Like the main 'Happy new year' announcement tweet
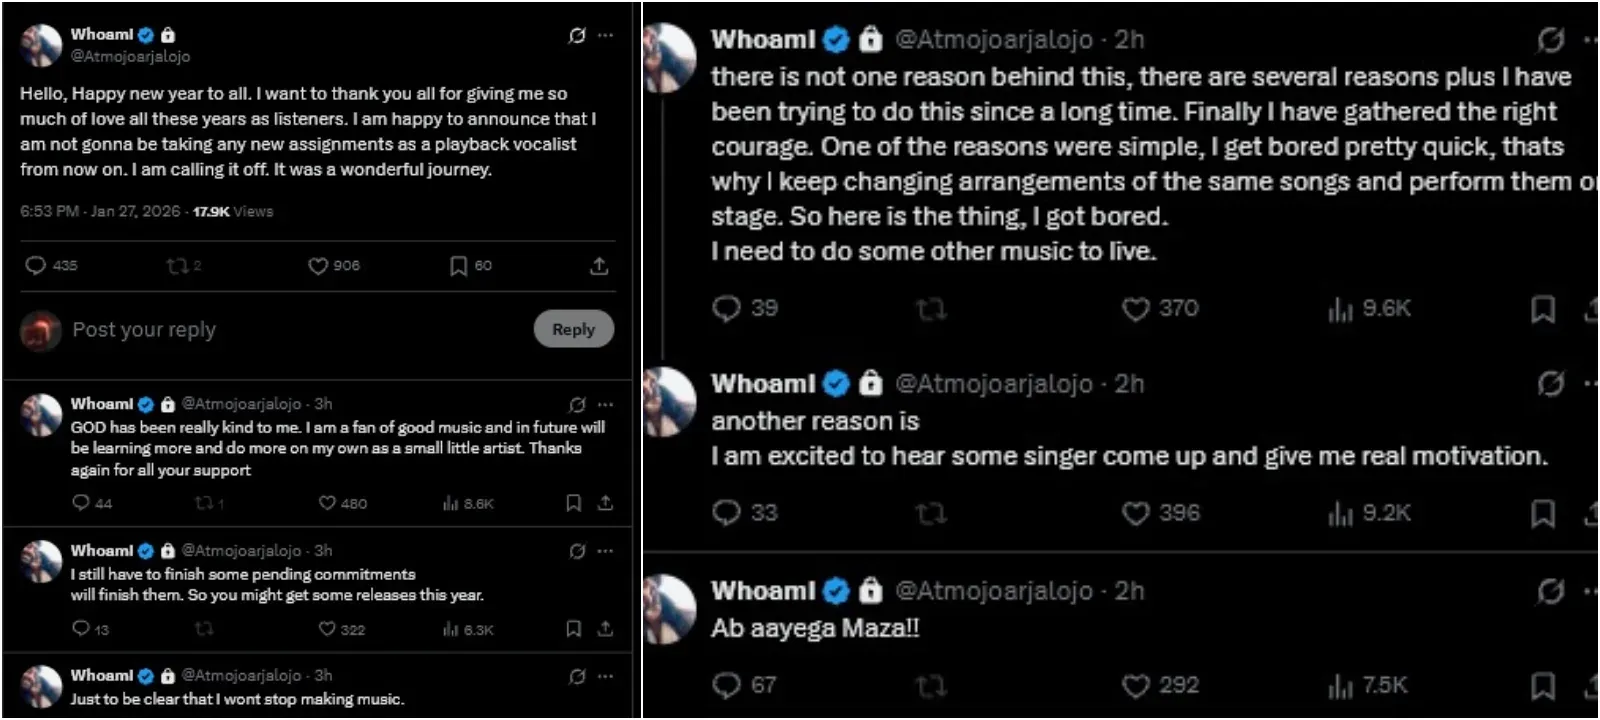Screen dimensions: 1600x720 click(318, 266)
